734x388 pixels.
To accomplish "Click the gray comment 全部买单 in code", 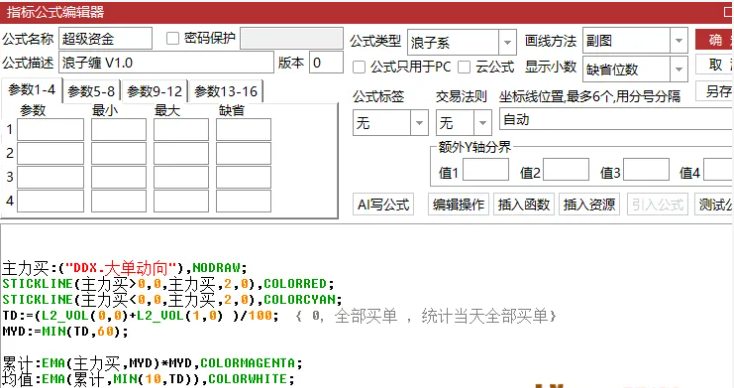I will pyautogui.click(x=366, y=316).
